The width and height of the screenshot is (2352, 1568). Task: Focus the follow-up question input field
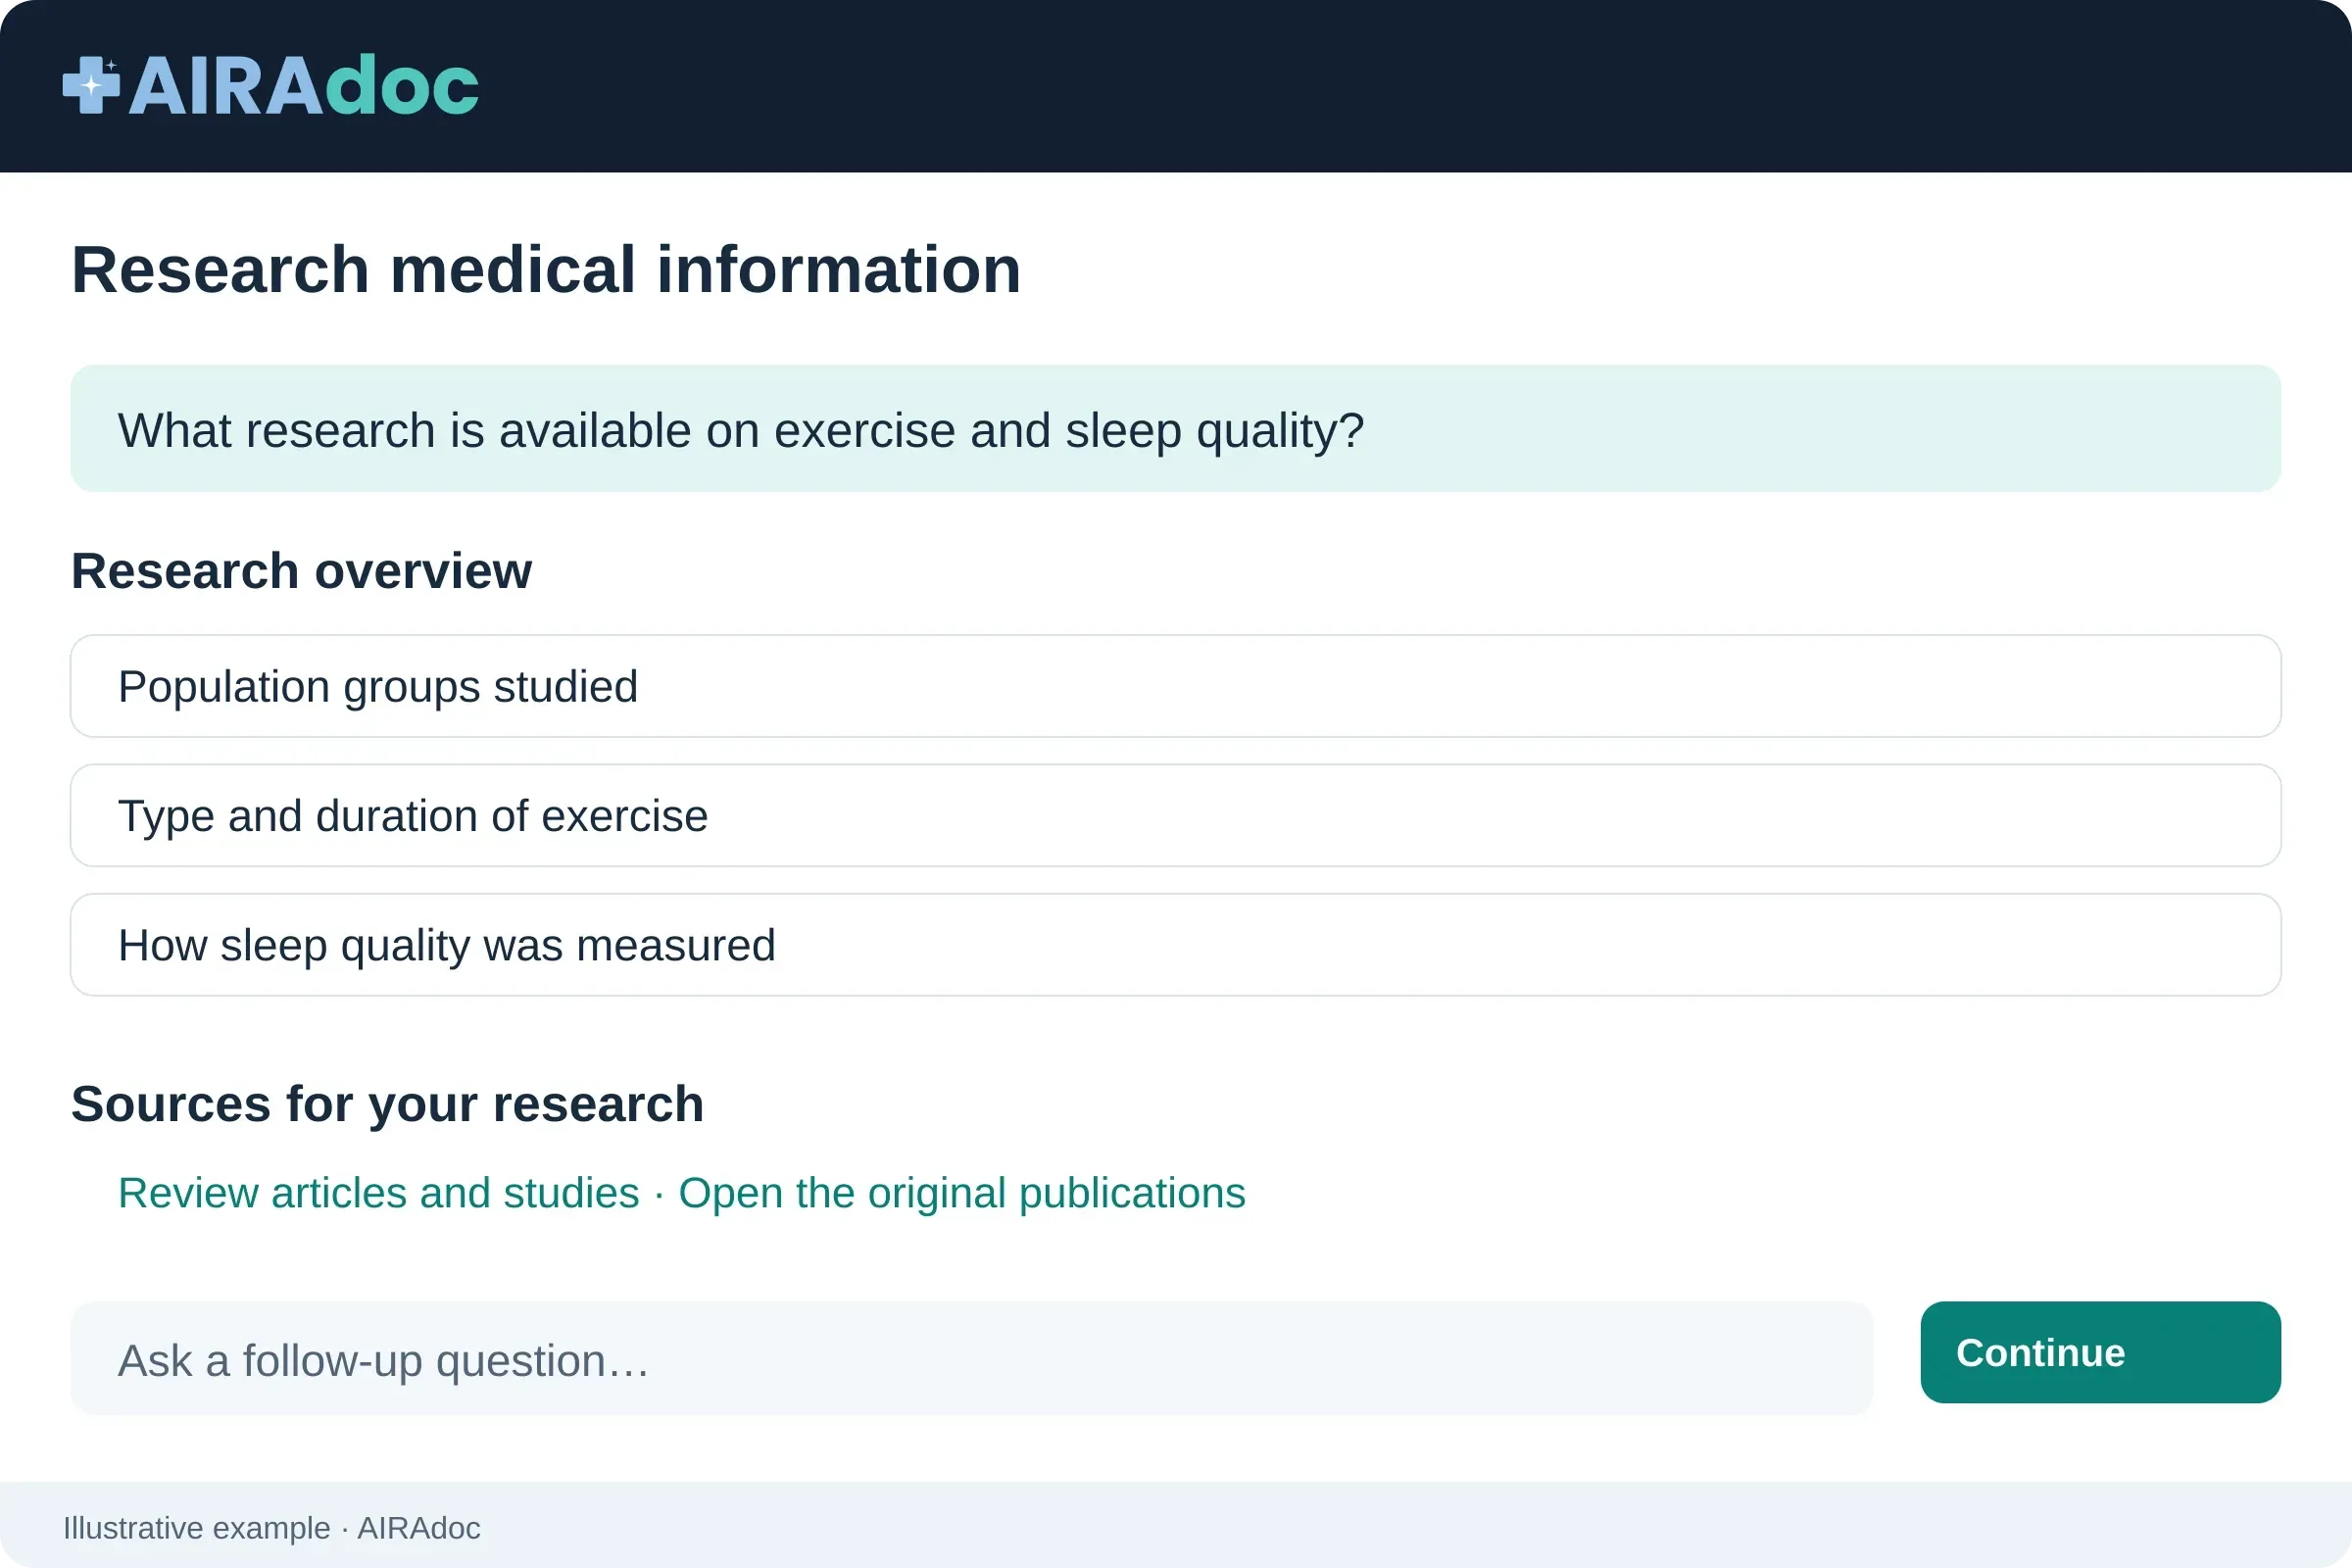click(971, 1358)
